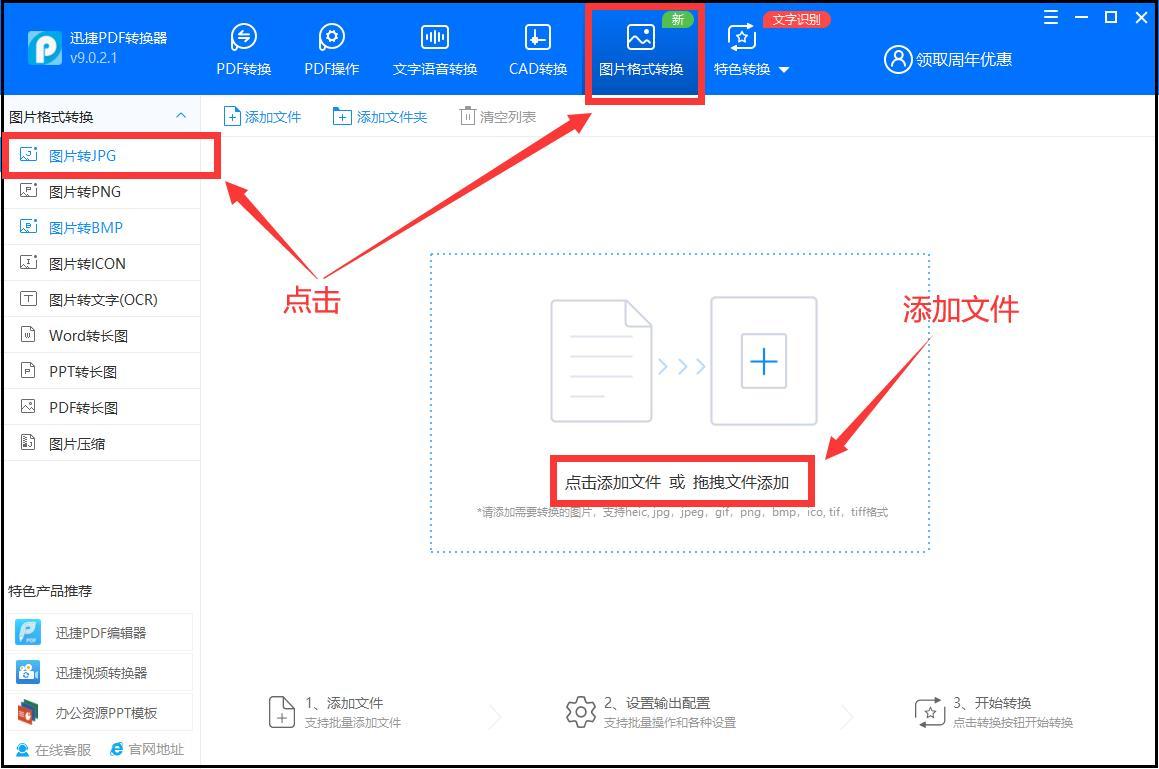Open the 迅捷PDF编辑器 recommended product
Image resolution: width=1159 pixels, height=769 pixels.
(x=100, y=631)
